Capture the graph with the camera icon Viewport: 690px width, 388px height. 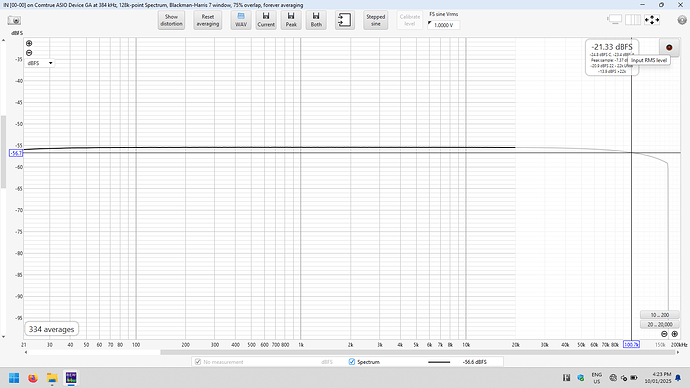point(14,21)
